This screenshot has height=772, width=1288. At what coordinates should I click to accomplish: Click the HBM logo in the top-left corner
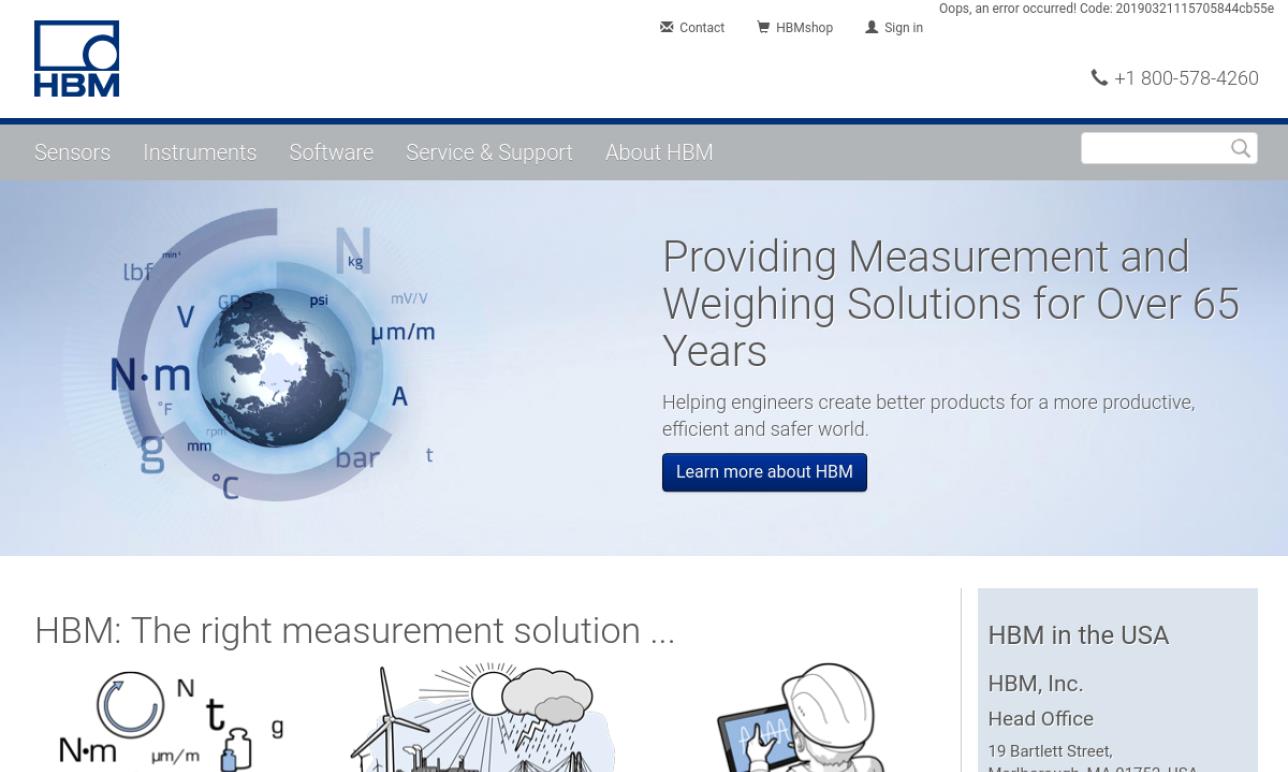(x=75, y=58)
